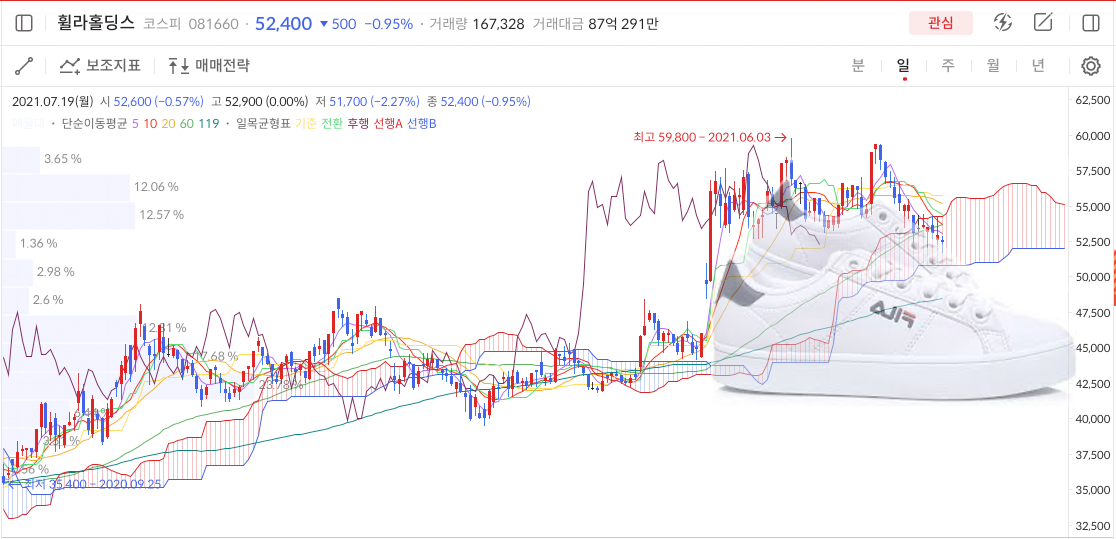Click 거래대금 87억 291만 value

tap(623, 24)
